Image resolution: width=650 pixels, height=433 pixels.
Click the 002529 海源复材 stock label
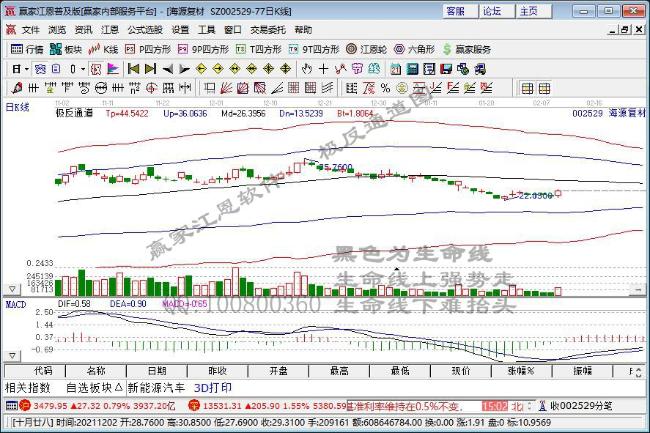(x=609, y=113)
